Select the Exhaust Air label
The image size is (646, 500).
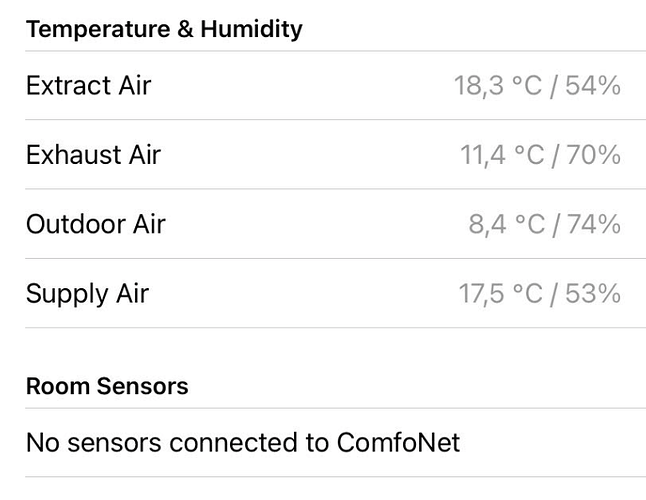tap(93, 155)
